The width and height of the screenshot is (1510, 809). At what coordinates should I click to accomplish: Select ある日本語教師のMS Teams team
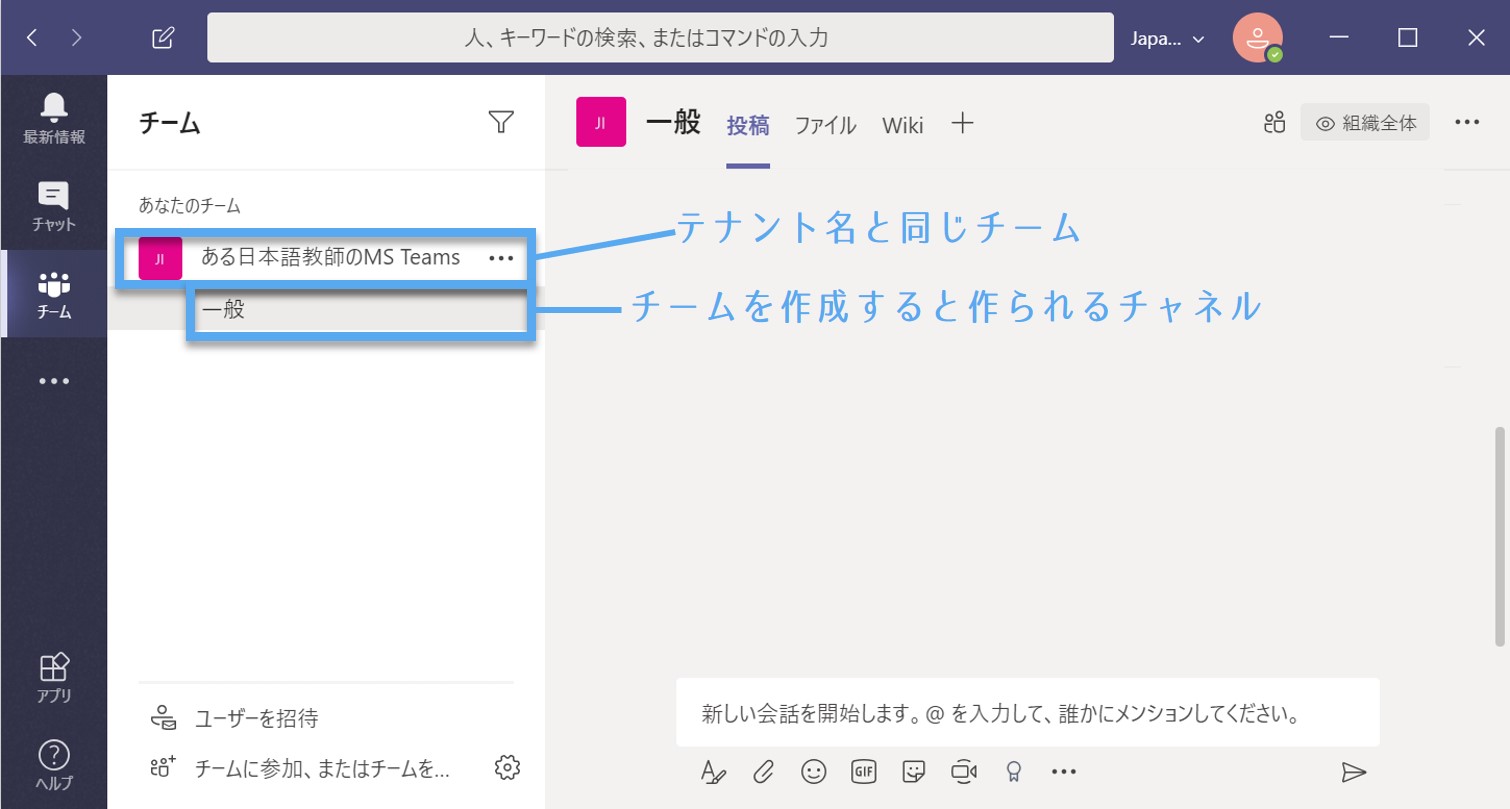pyautogui.click(x=330, y=258)
